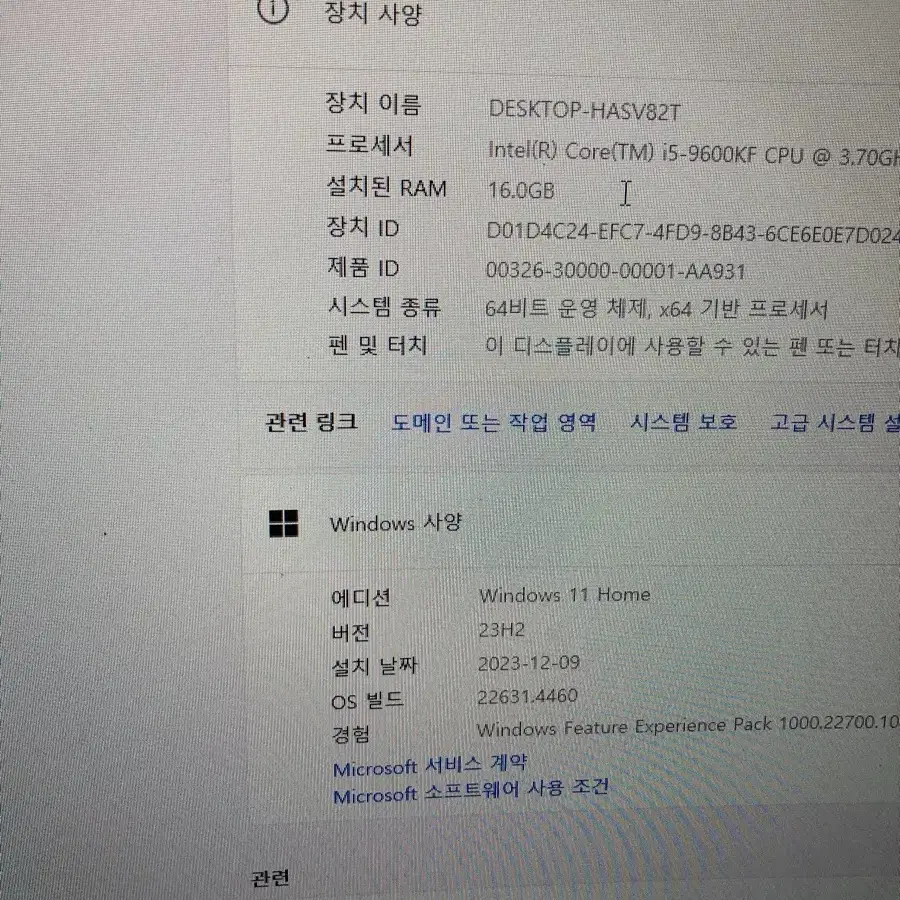Click the info icon beside 장치 사양
The image size is (900, 900).
273,9
